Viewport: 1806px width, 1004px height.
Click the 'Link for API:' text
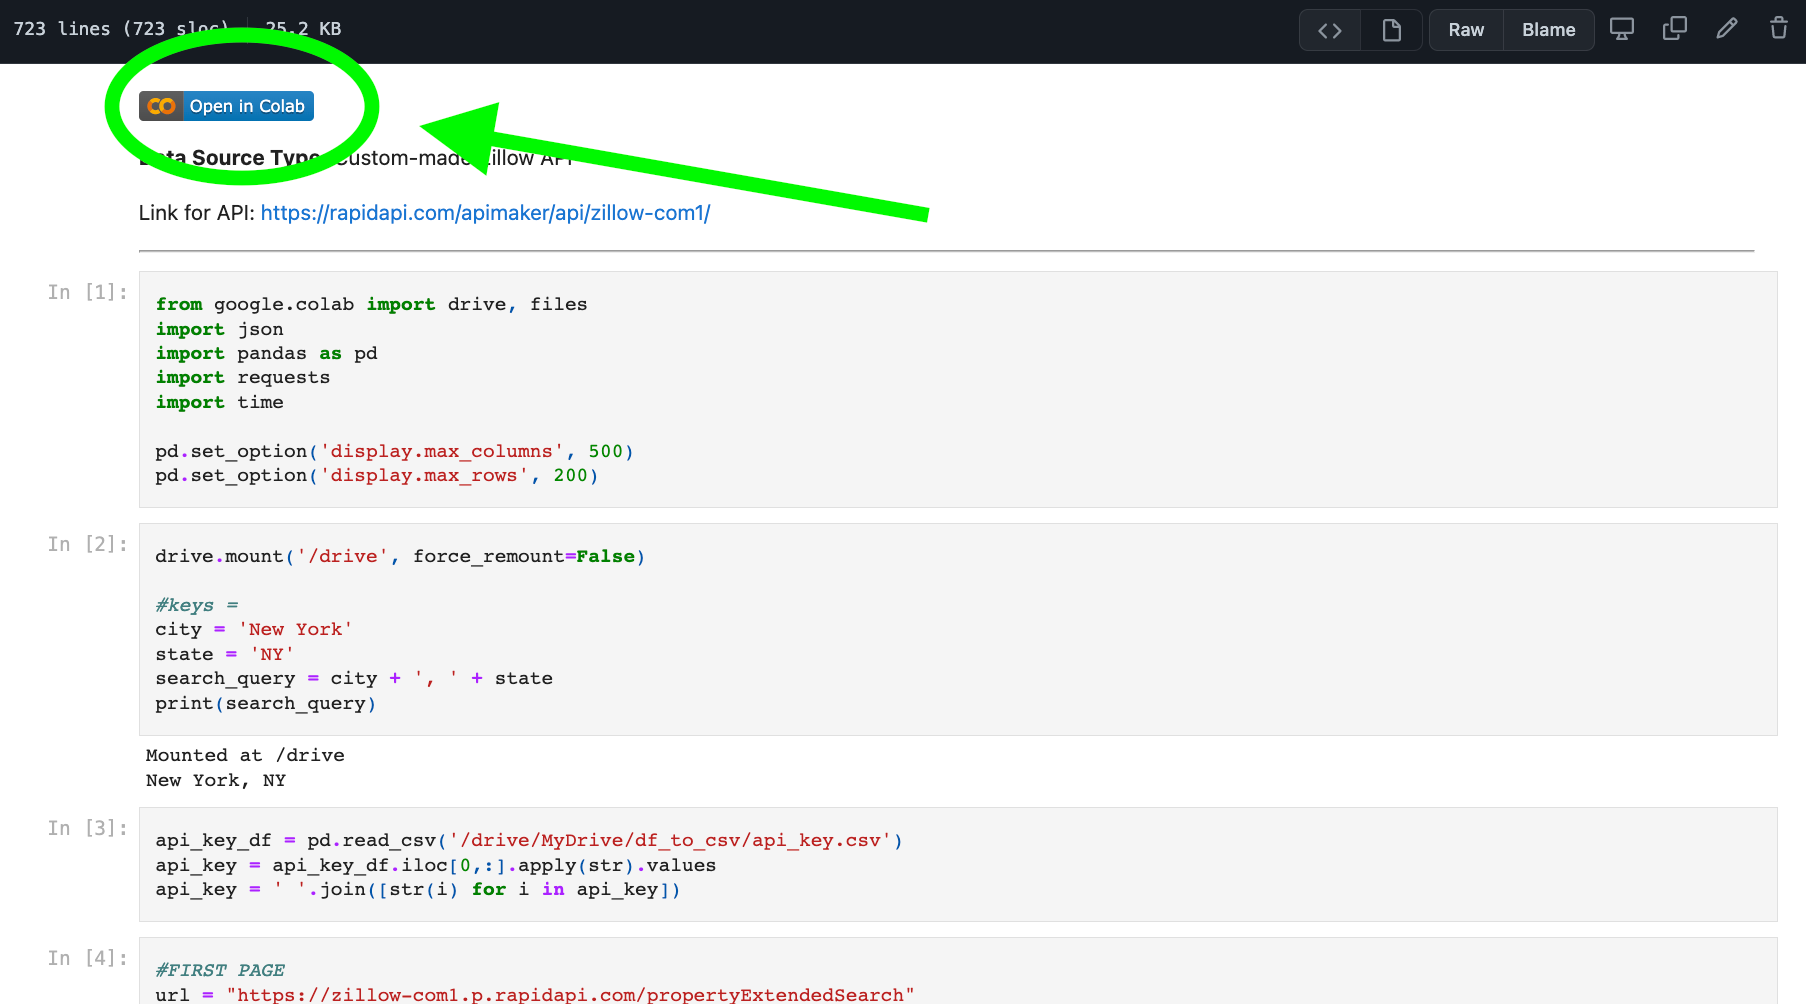tap(197, 213)
